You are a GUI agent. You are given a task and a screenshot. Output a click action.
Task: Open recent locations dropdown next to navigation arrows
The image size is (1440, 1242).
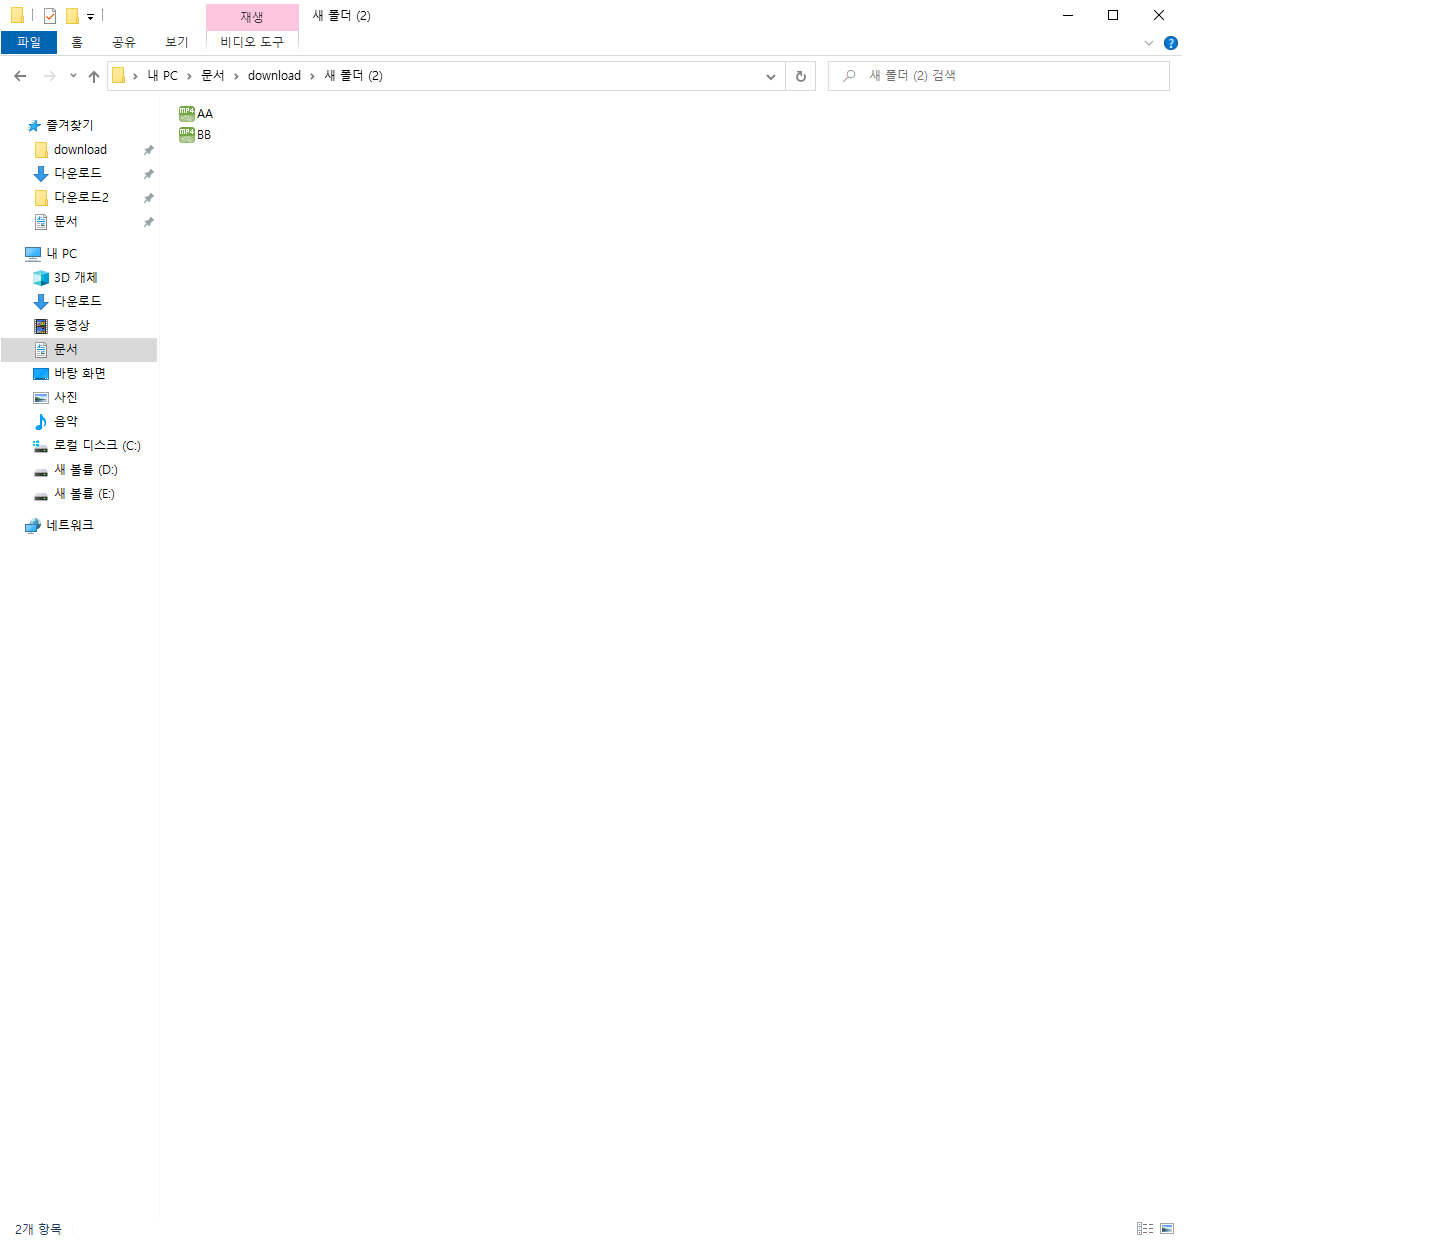tap(72, 75)
